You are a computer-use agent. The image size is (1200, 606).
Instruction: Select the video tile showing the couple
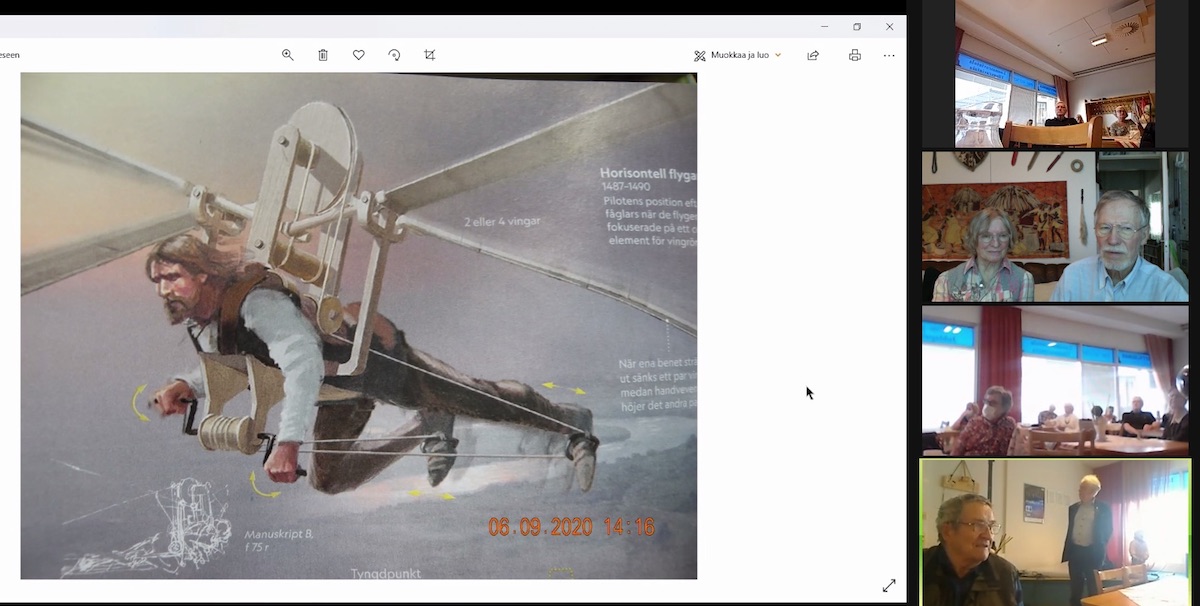tap(1055, 226)
